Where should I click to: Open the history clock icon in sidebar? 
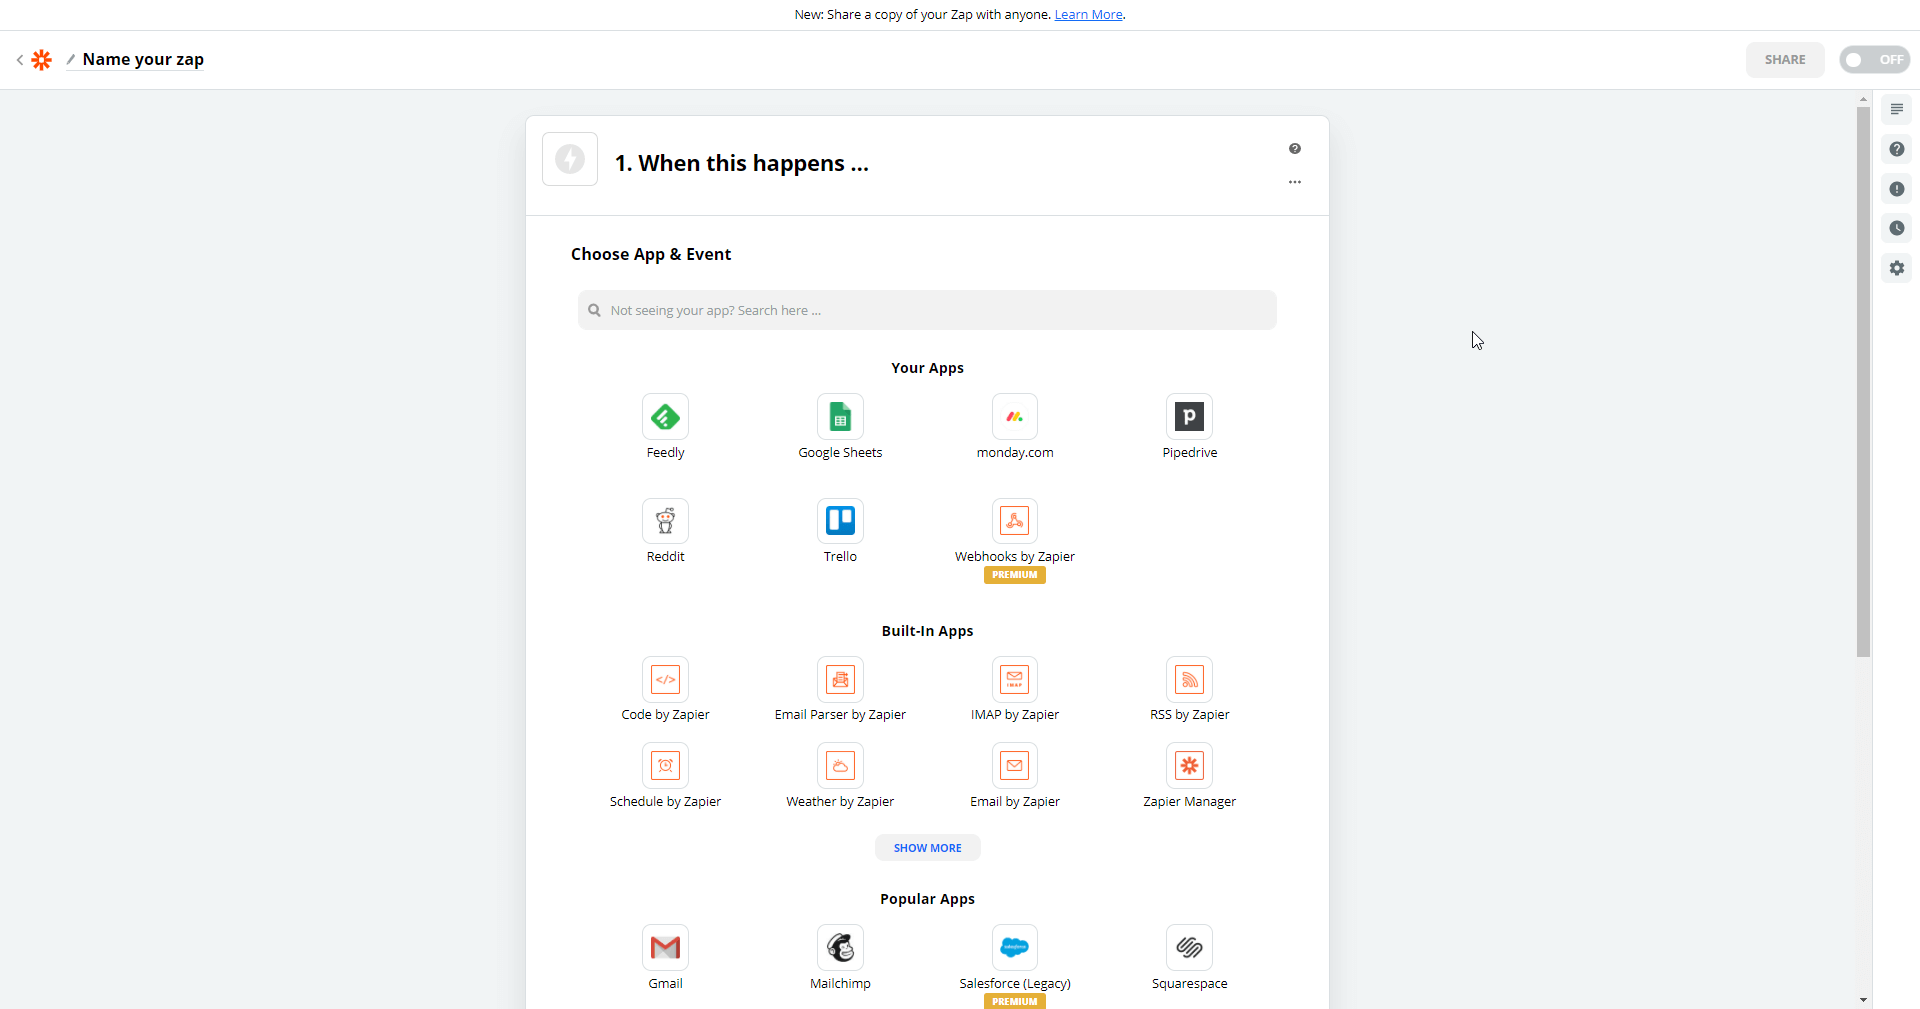(x=1897, y=228)
